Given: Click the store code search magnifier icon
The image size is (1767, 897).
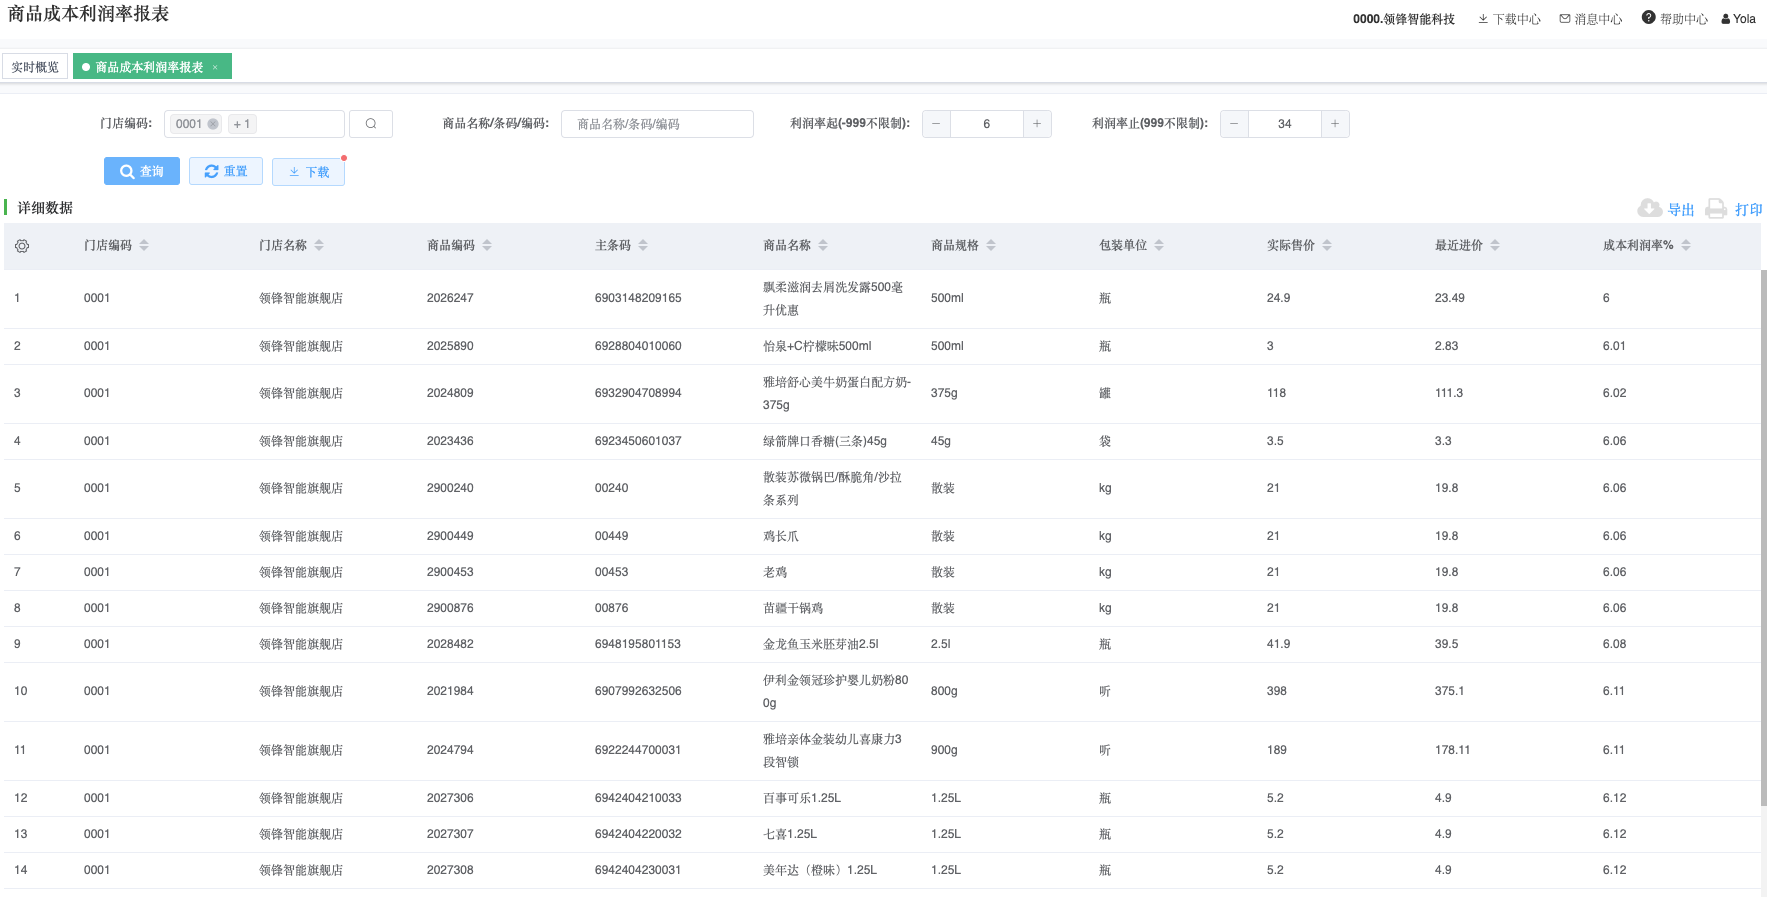Looking at the screenshot, I should pyautogui.click(x=371, y=124).
